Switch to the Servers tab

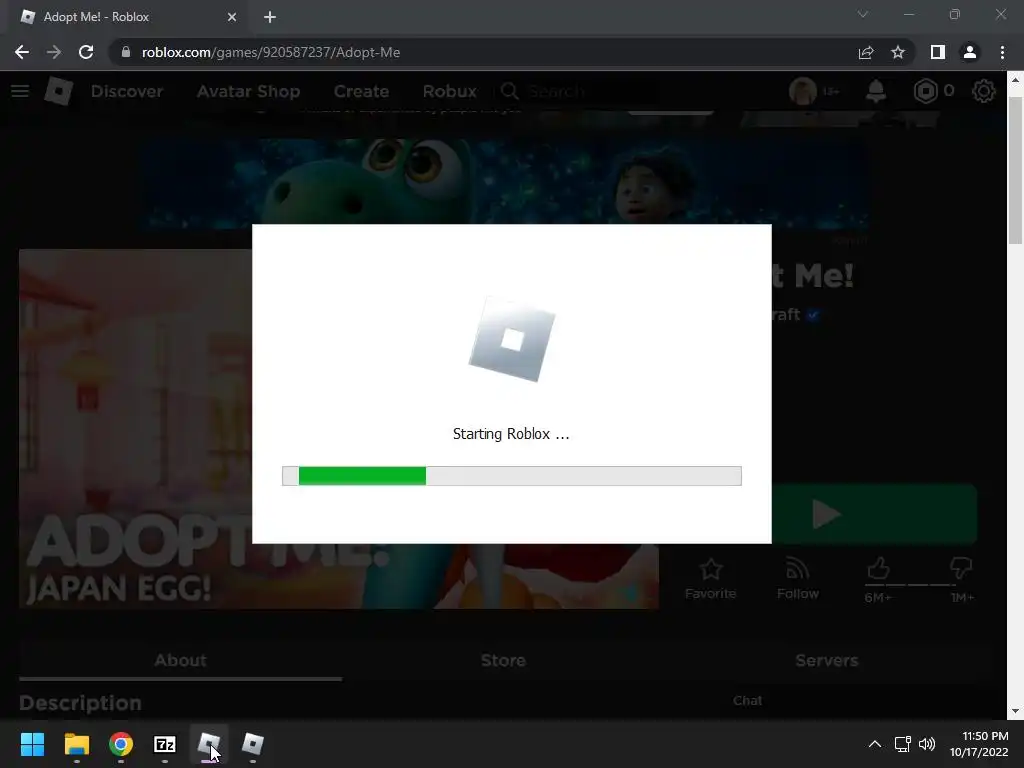[826, 660]
